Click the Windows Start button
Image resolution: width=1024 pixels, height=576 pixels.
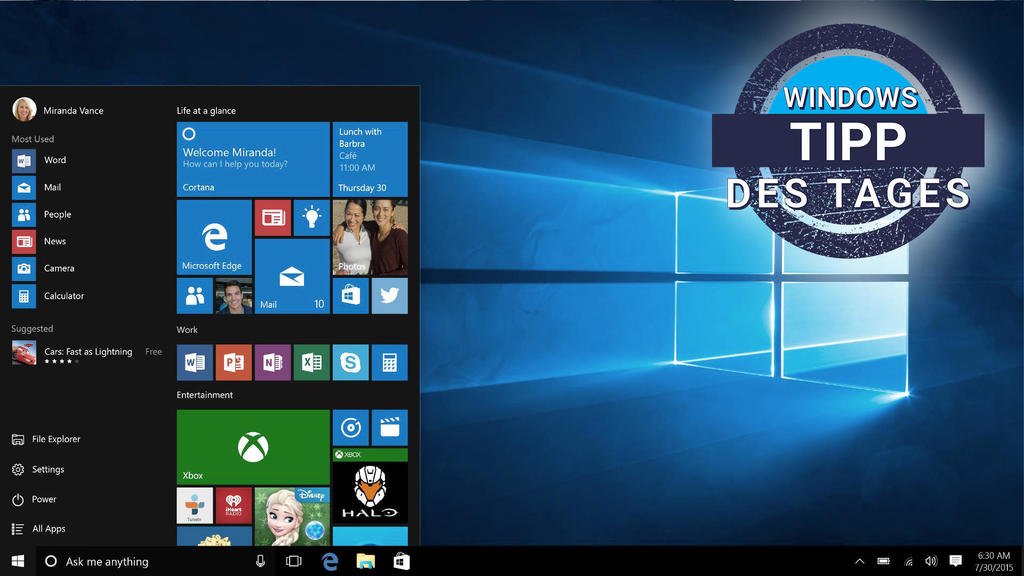(x=18, y=561)
